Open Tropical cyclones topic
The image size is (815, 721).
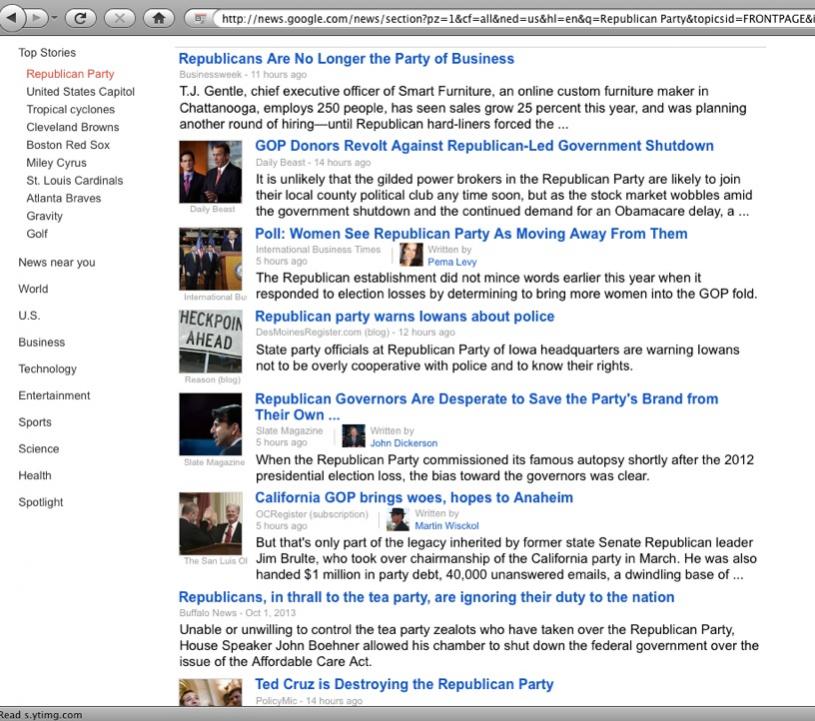tap(71, 109)
